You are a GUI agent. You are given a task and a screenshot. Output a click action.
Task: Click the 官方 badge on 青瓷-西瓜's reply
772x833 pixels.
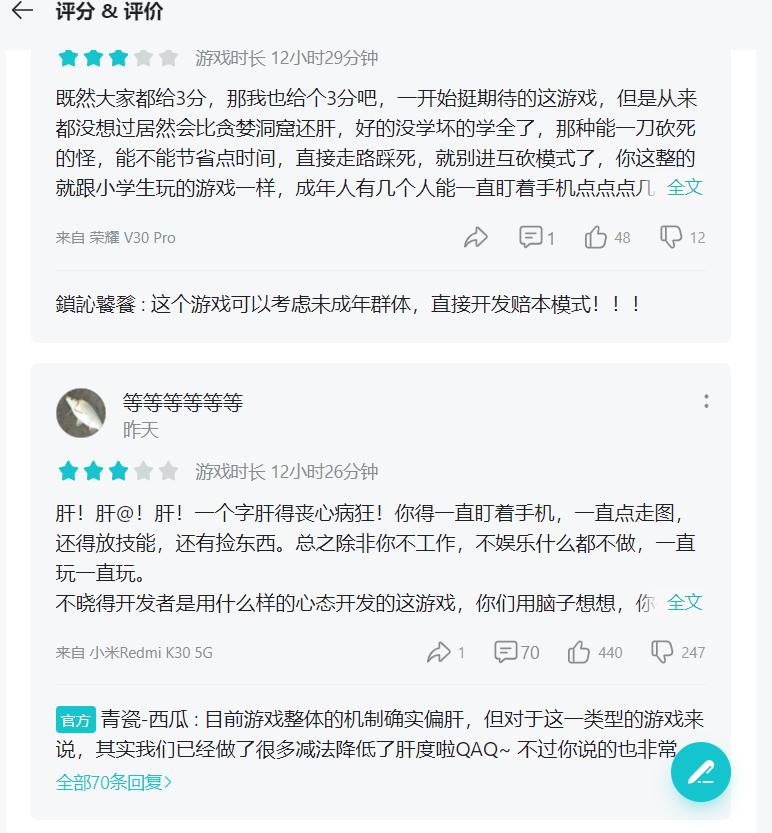pyautogui.click(x=75, y=720)
